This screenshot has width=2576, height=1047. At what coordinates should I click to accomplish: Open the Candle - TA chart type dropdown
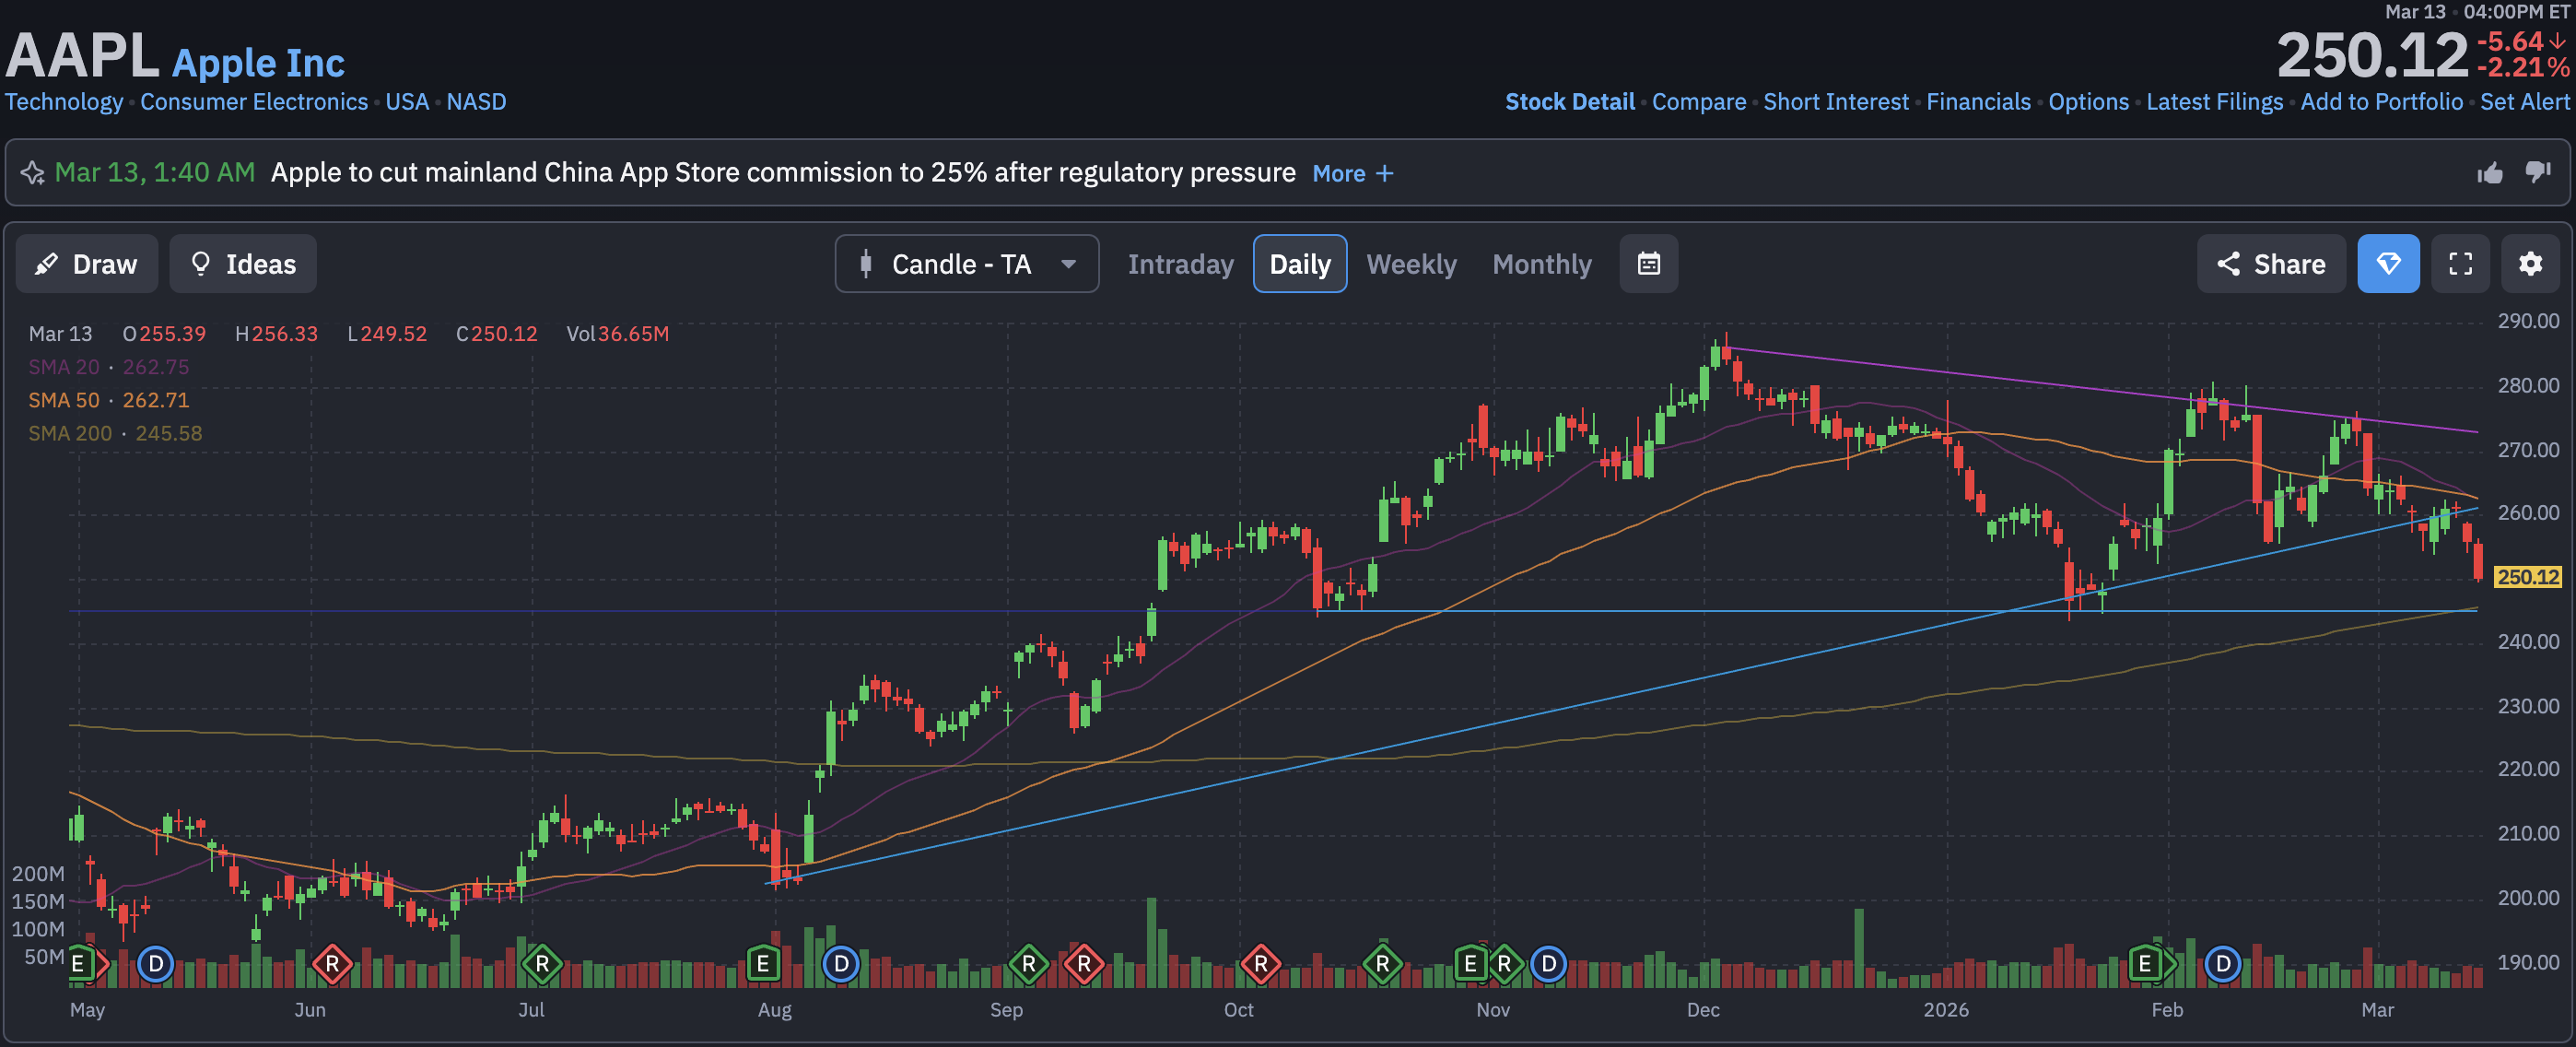(966, 264)
